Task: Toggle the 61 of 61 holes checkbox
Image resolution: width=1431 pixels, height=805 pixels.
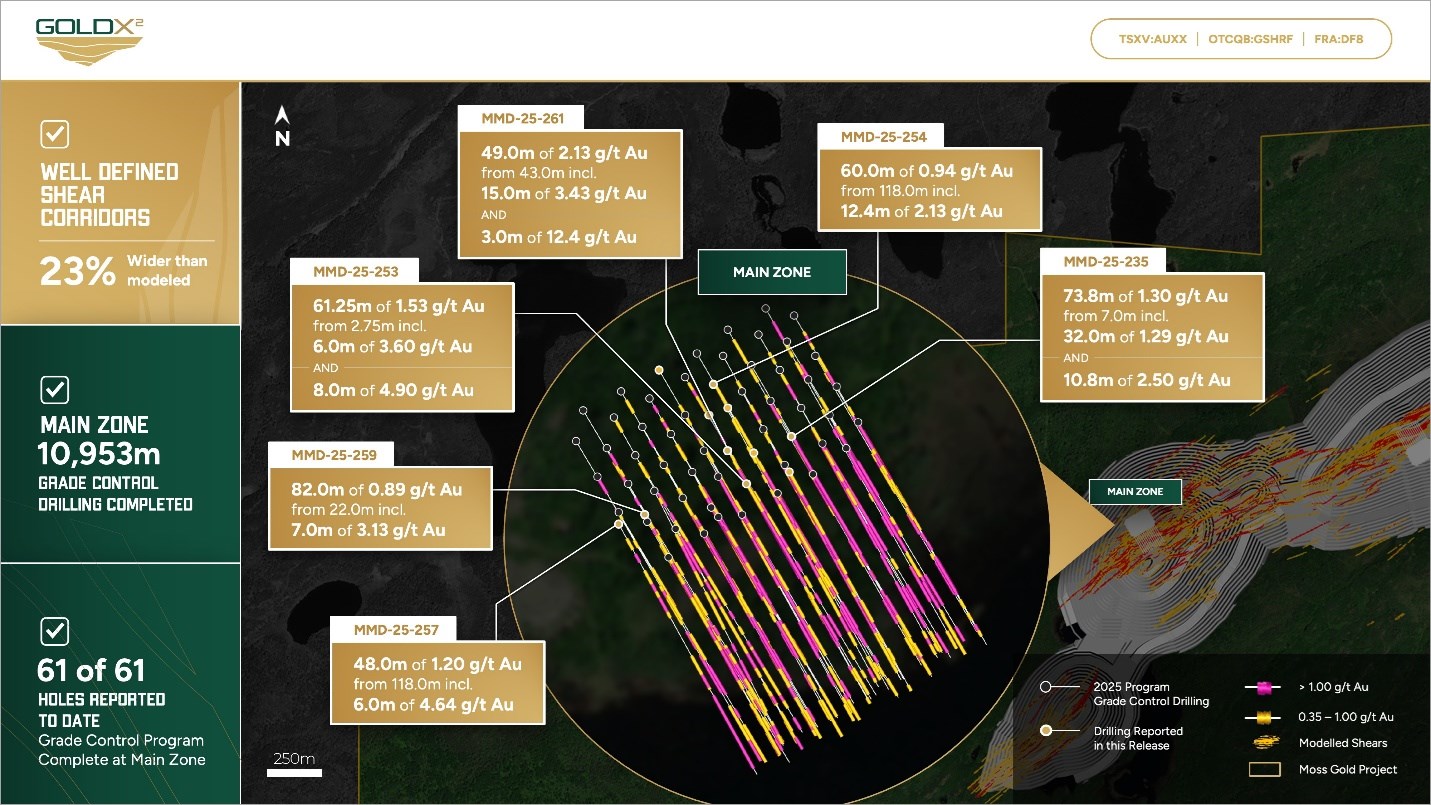Action: 54,631
